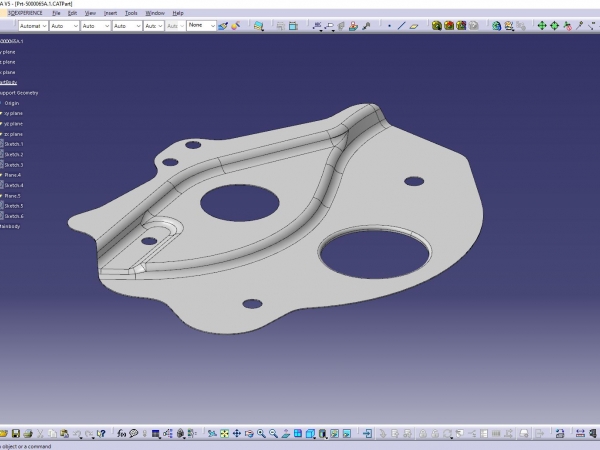The width and height of the screenshot is (600, 450).
Task: Open the third Auto properties dropdown
Action: click(x=96, y=26)
